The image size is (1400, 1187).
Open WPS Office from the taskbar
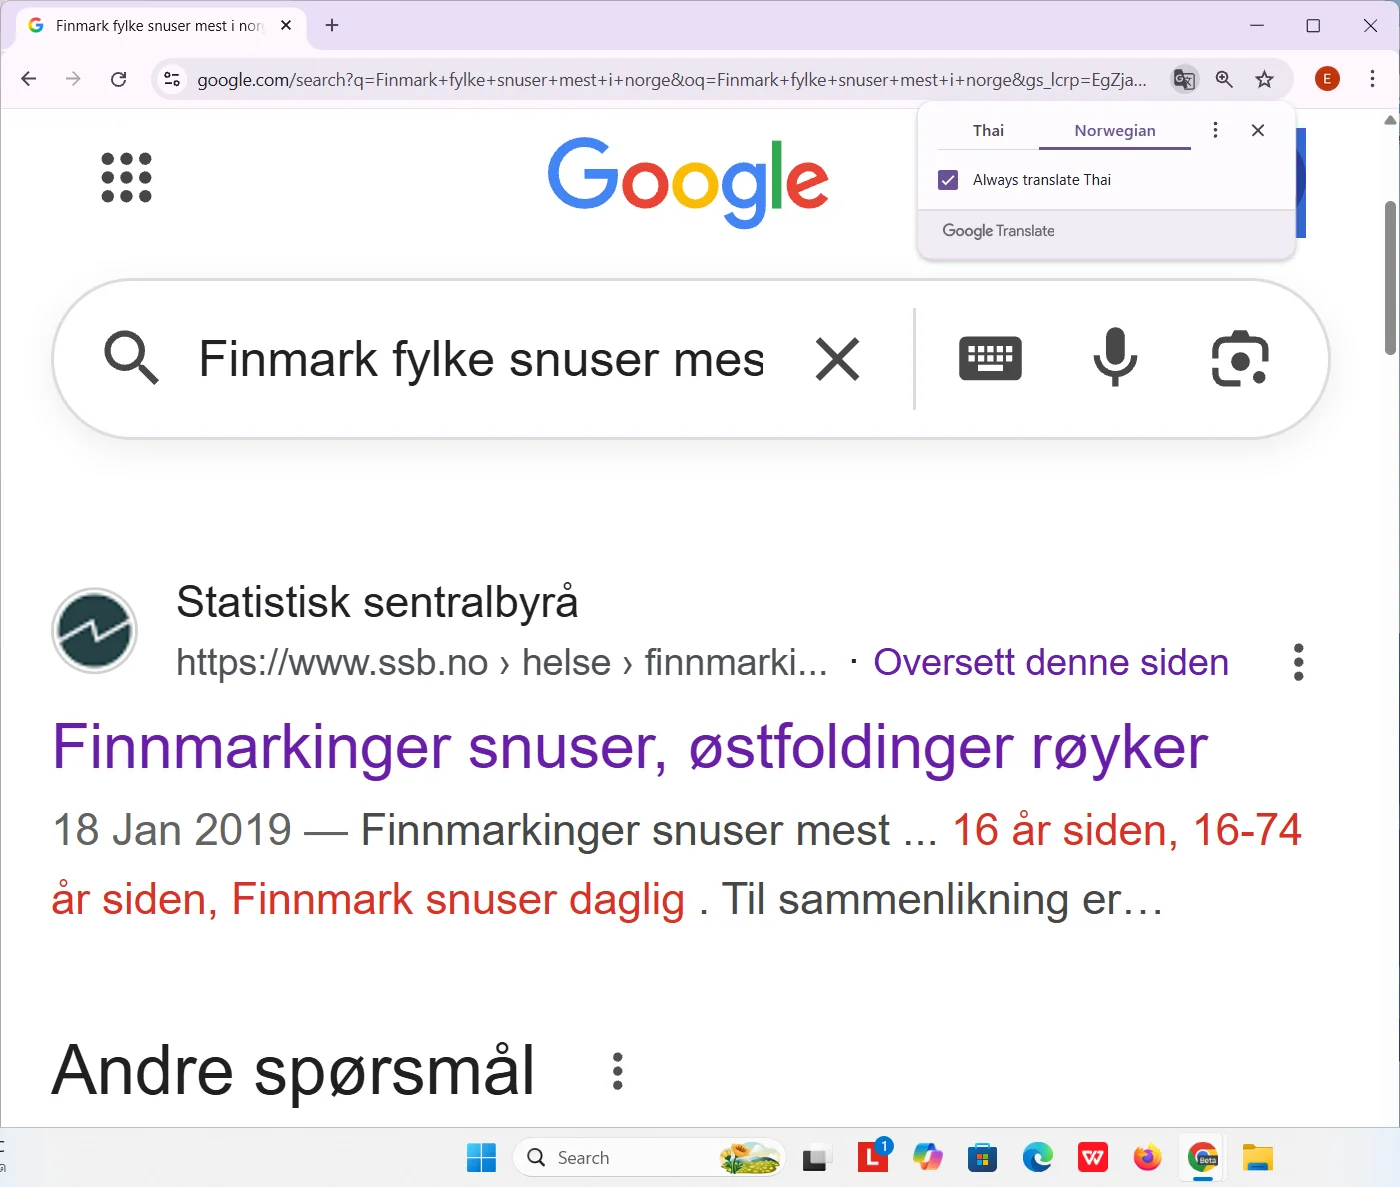coord(1092,1157)
